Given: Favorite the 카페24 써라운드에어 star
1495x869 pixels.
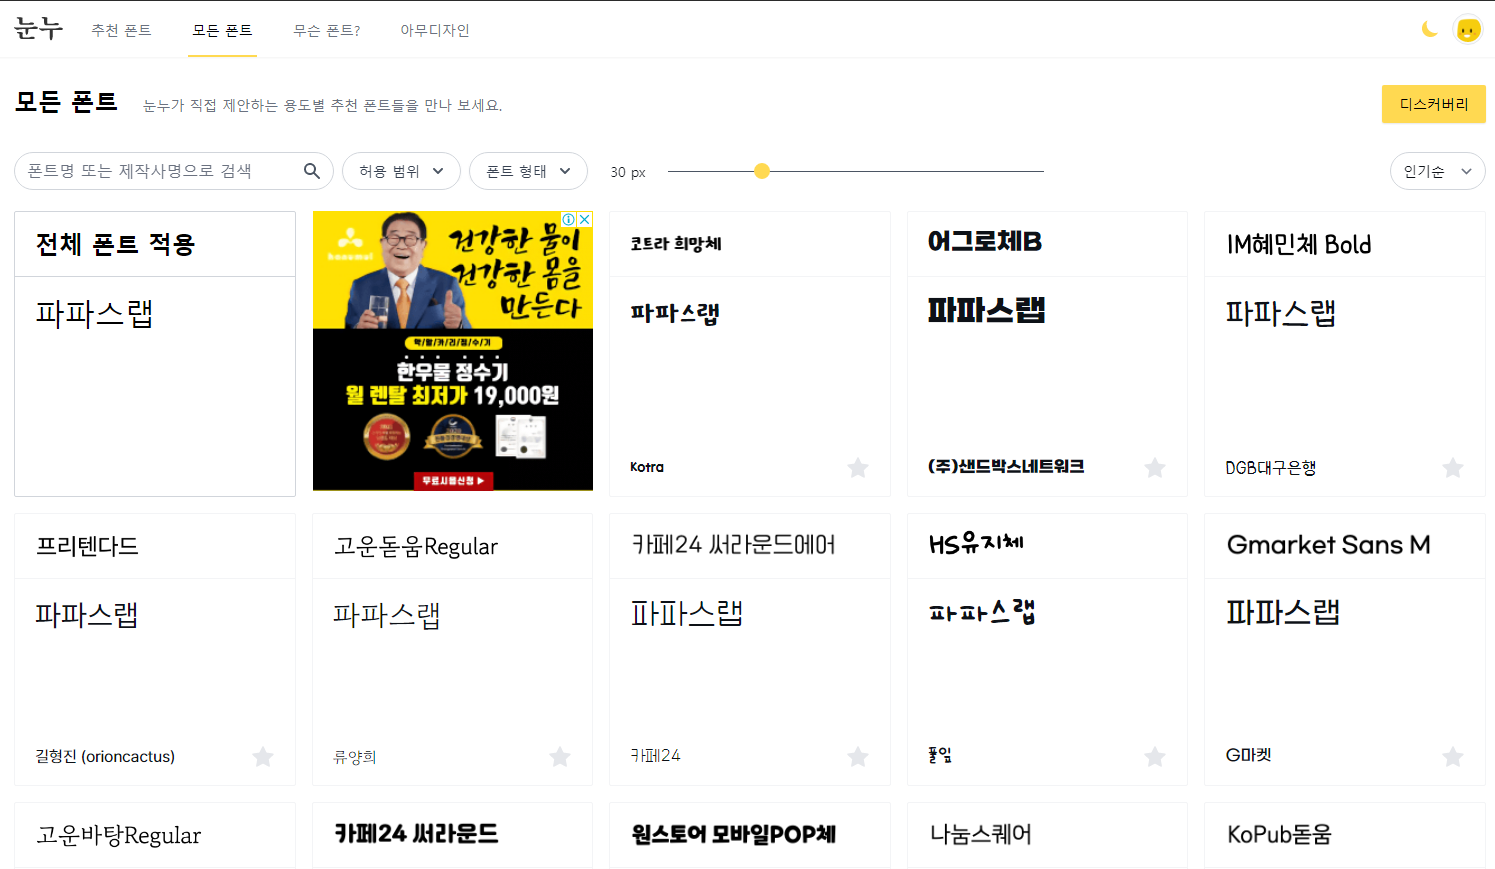Looking at the screenshot, I should (x=858, y=757).
